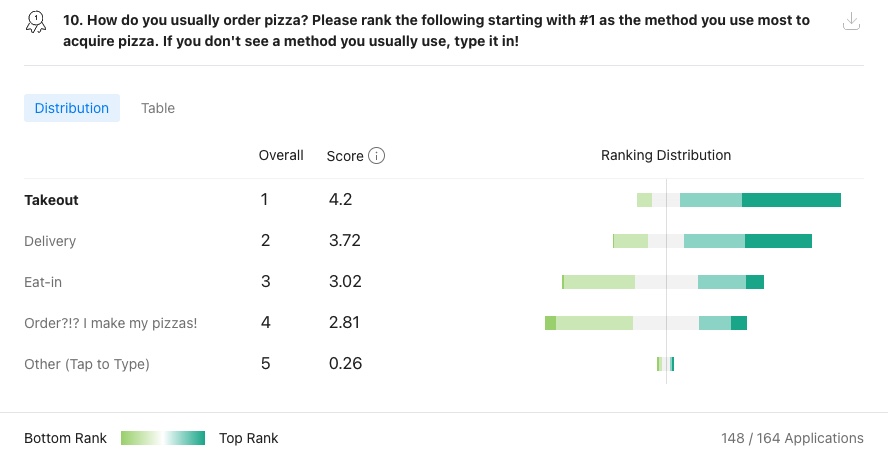Click the Score info icon
Screen dimensions: 888x457
tap(377, 155)
